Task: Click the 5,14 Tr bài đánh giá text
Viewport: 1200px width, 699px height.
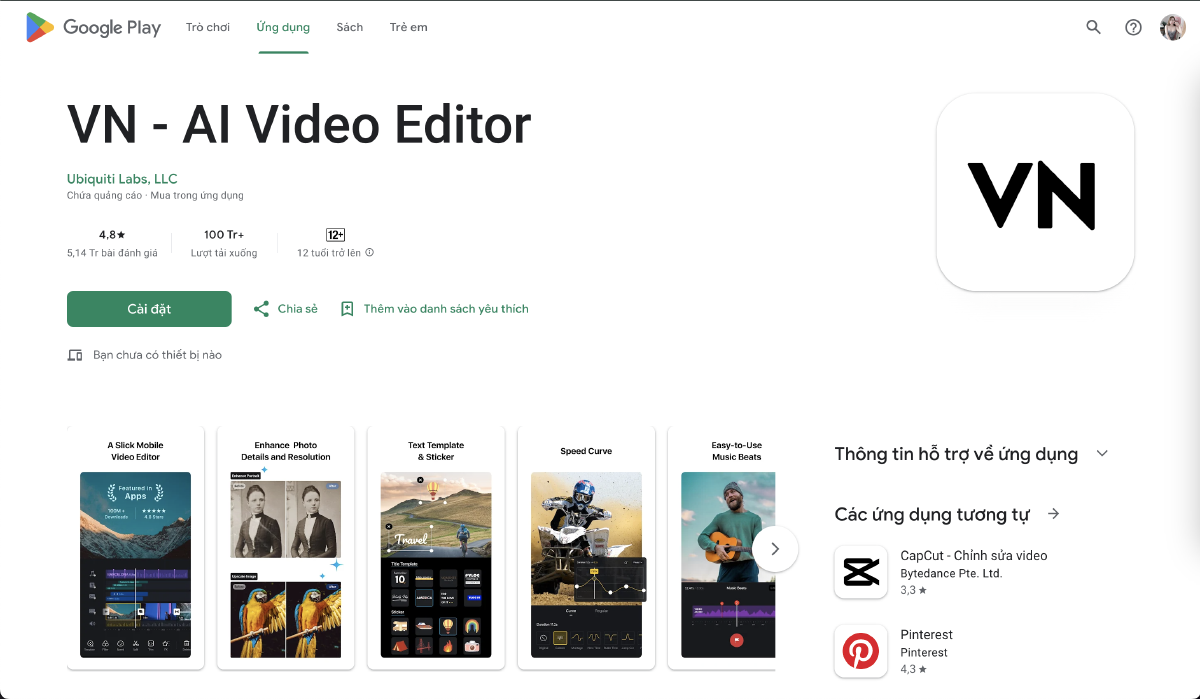Action: (x=112, y=254)
